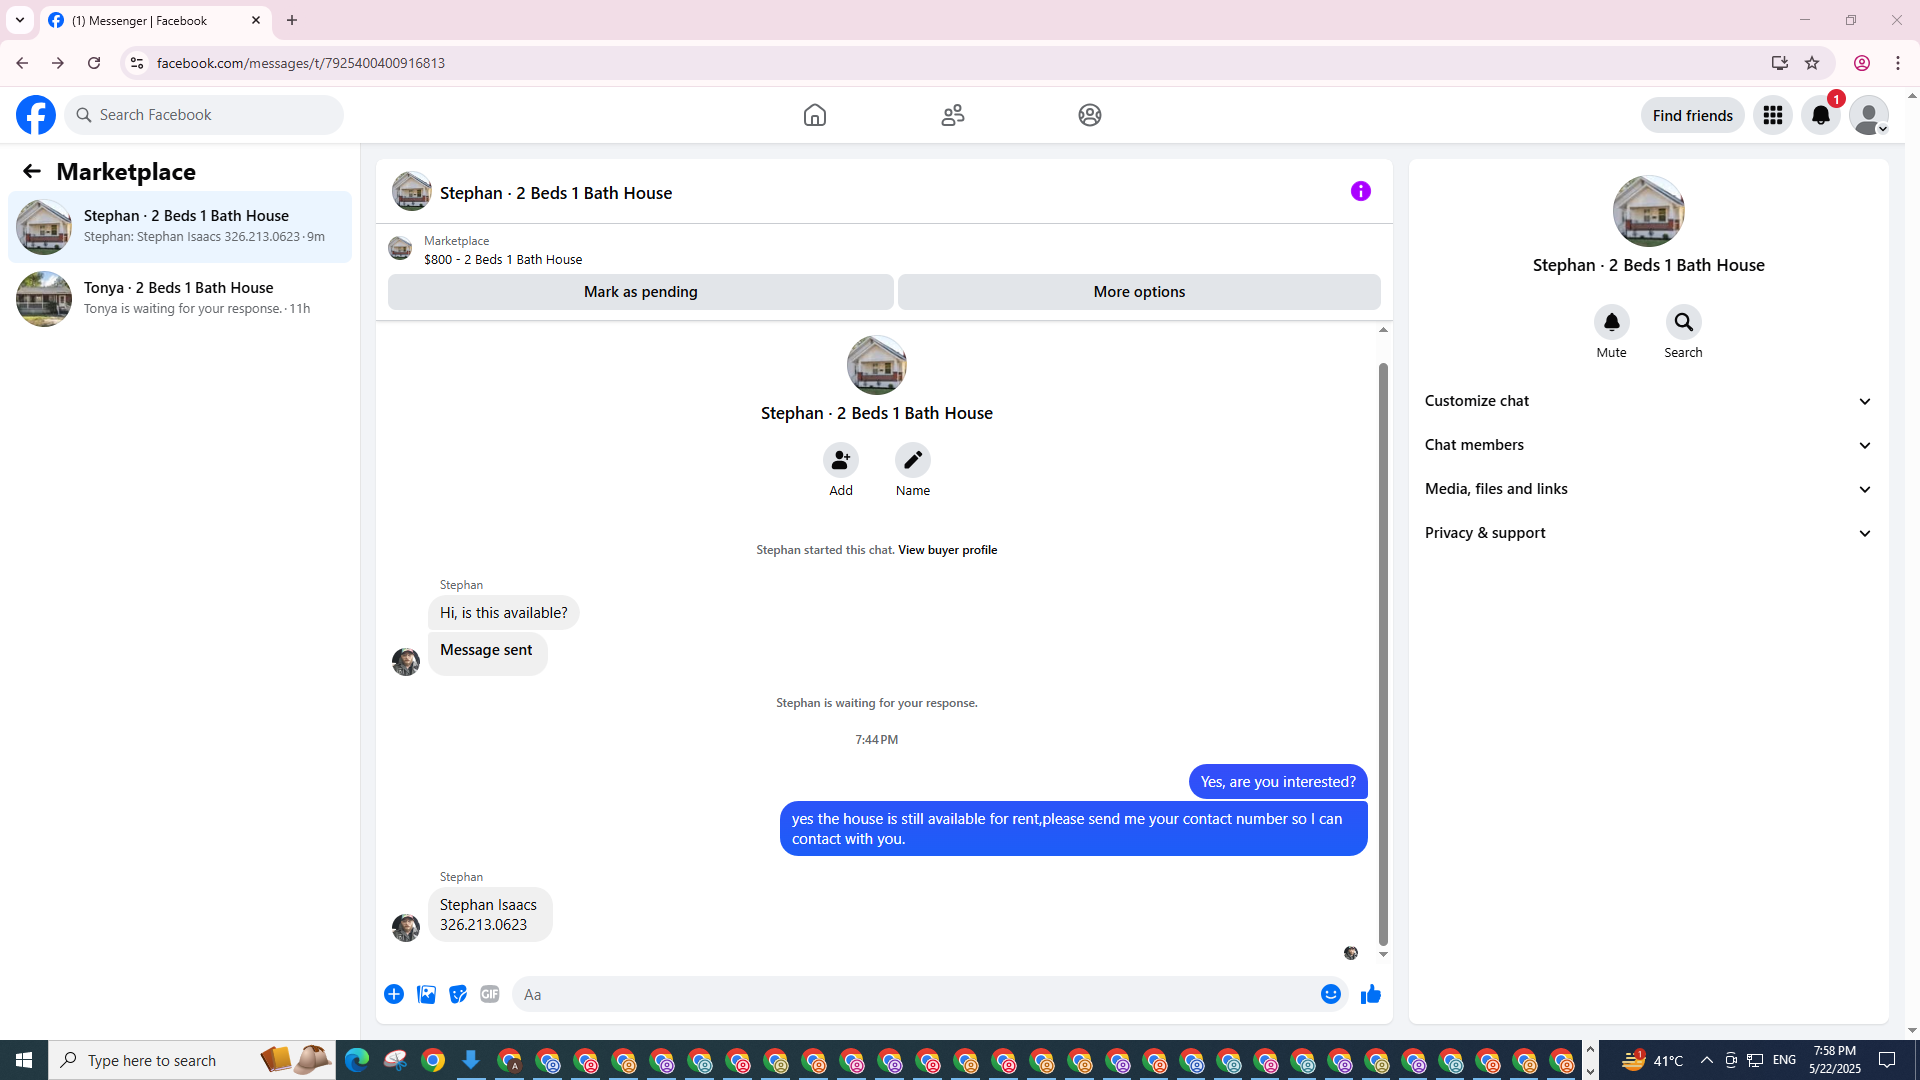
Task: View site information in address bar
Action: tap(137, 63)
